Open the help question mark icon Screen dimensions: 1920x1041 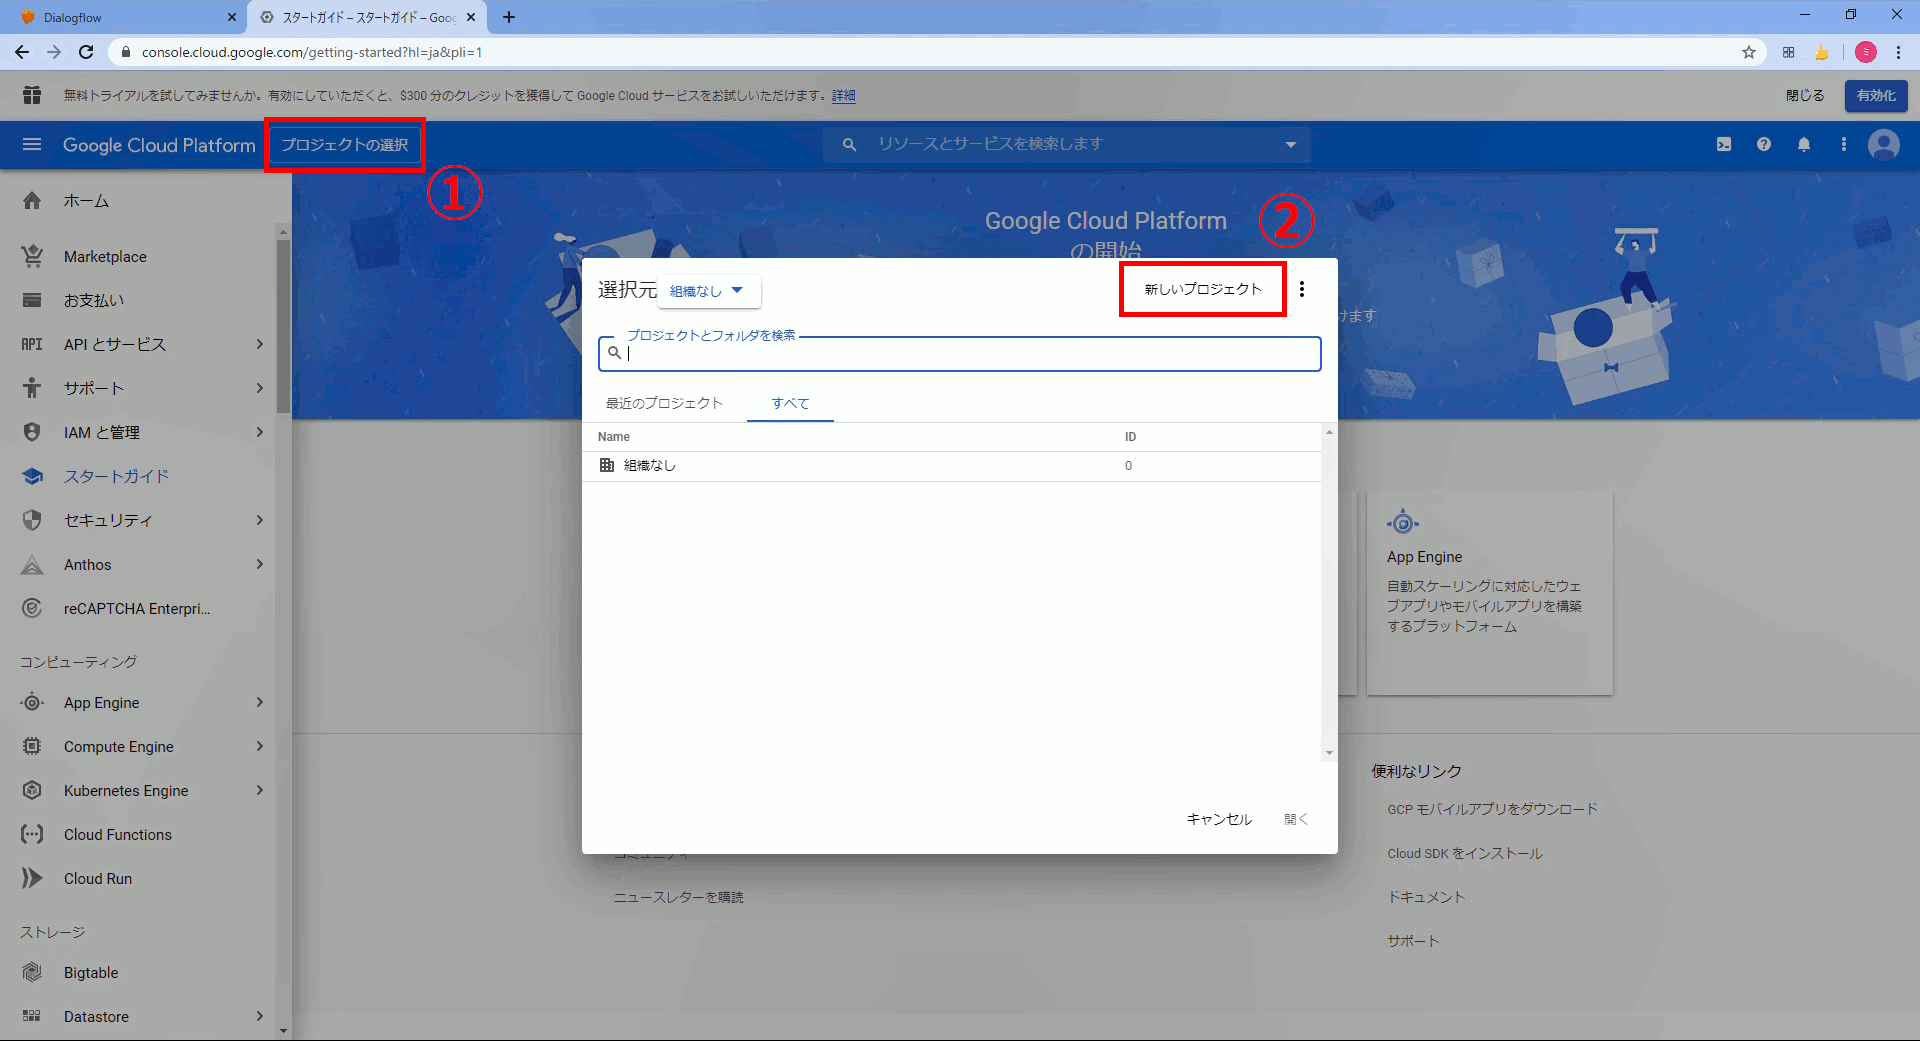(1764, 145)
